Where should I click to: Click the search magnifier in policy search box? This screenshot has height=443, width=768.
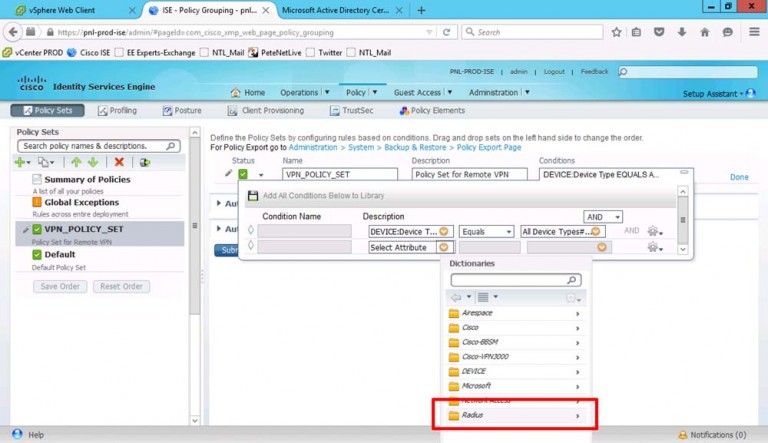point(170,146)
